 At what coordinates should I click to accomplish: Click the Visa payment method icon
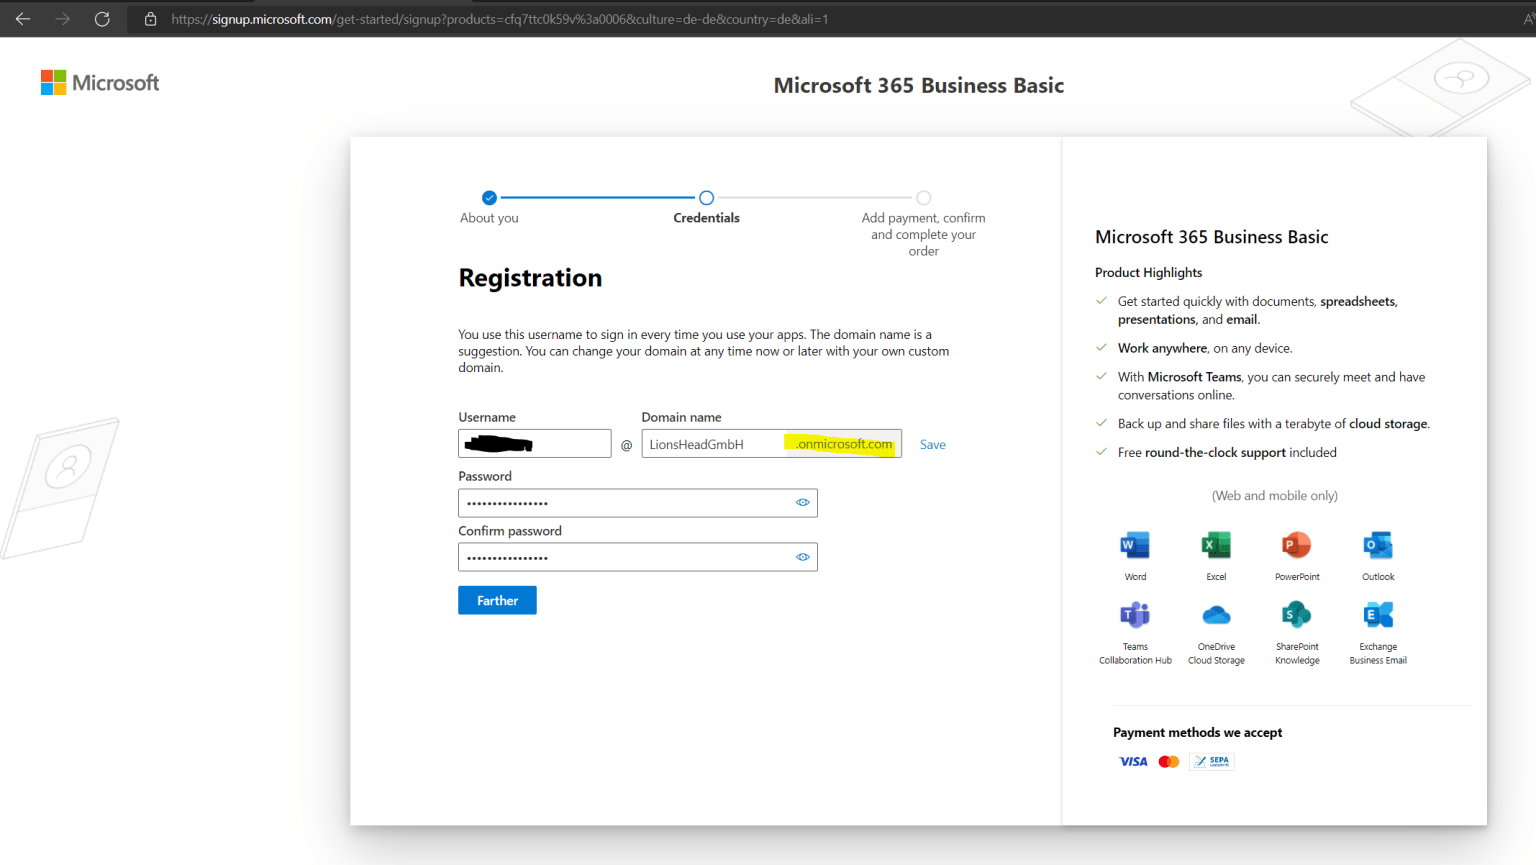[1132, 761]
